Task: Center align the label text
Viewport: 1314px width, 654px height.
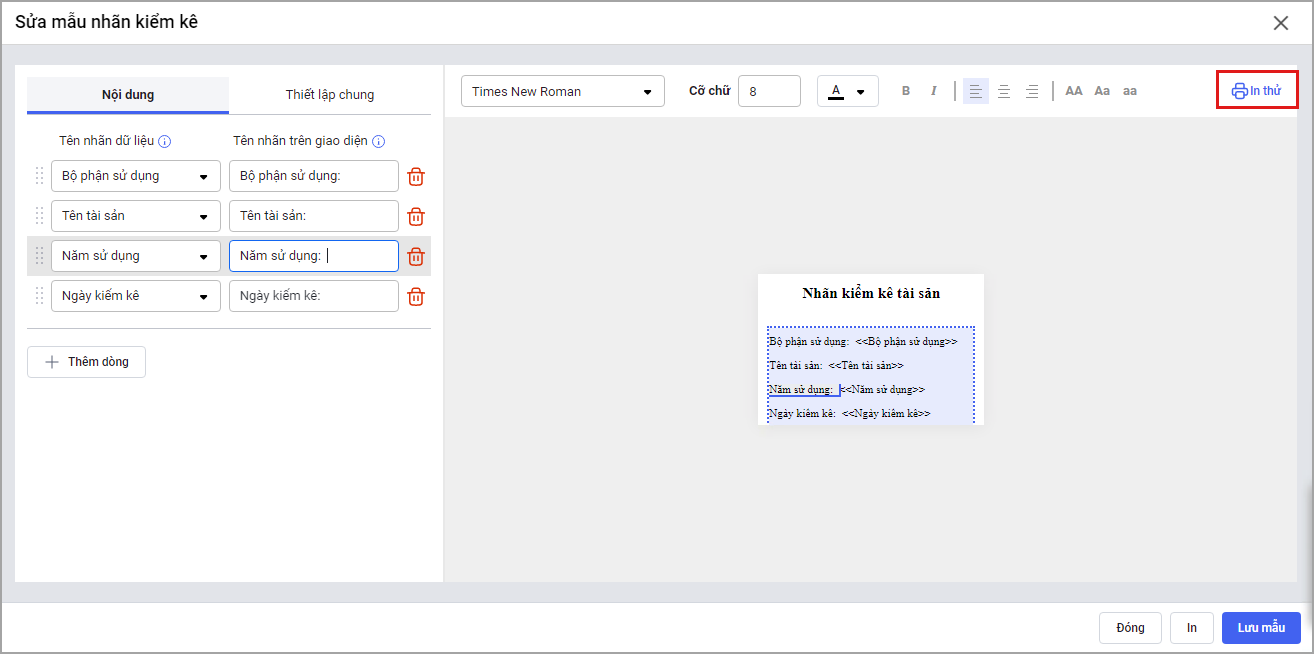Action: pos(1004,91)
